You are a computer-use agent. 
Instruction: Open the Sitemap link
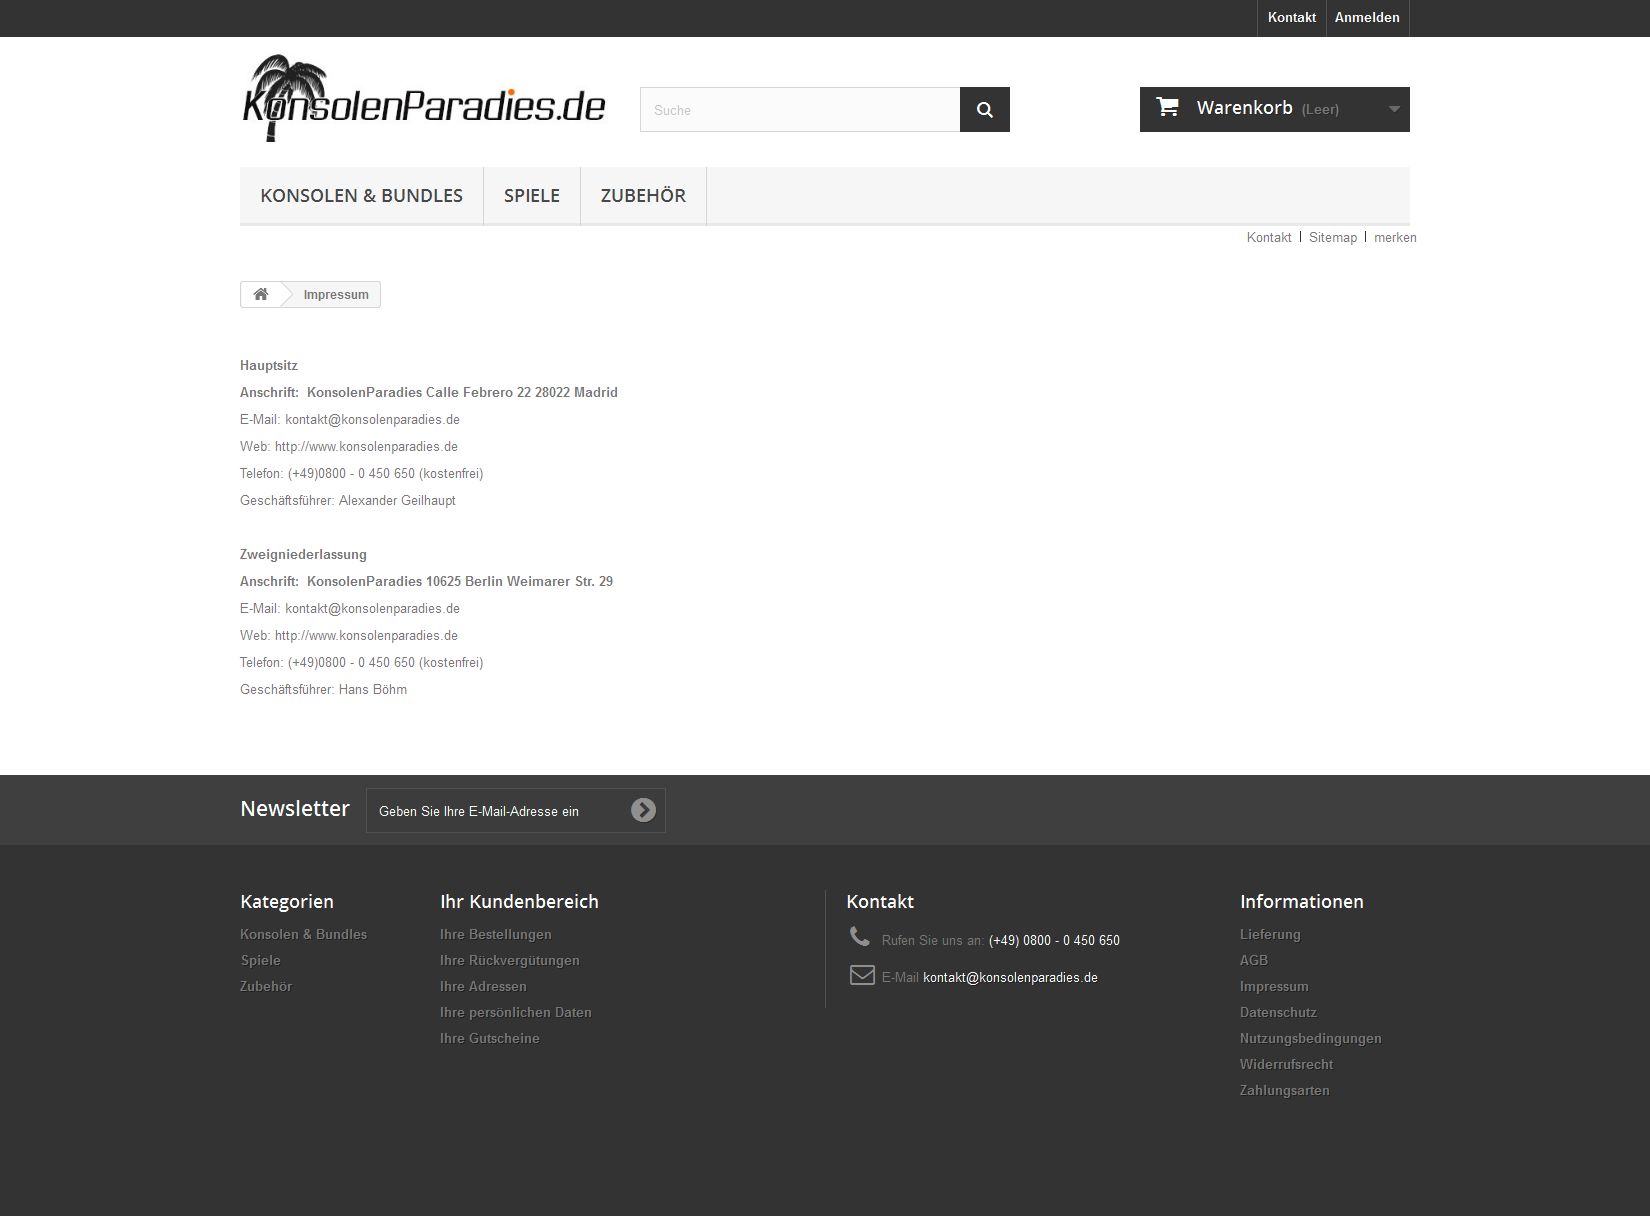[x=1333, y=237]
